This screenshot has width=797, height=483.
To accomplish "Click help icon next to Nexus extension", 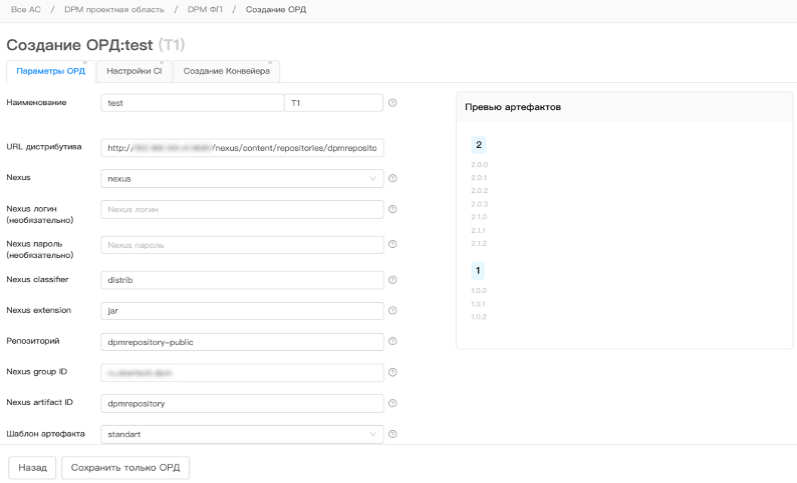I will [x=393, y=311].
